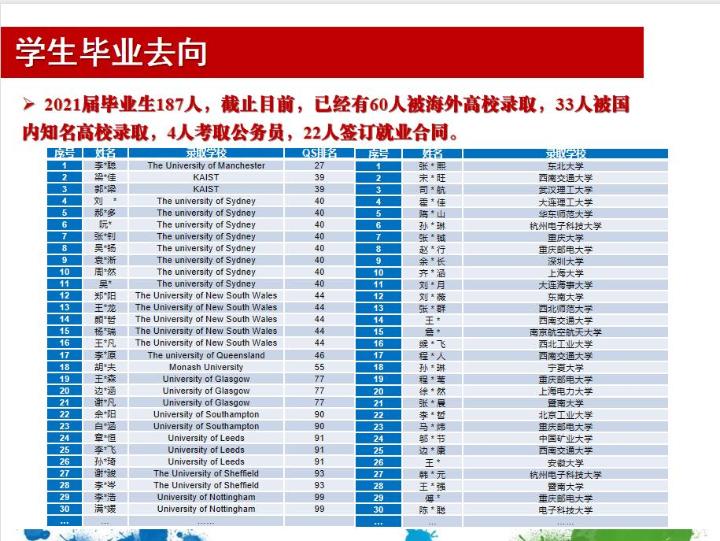Click The university of Queensland cell
This screenshot has height=541, width=720.
pos(206,355)
